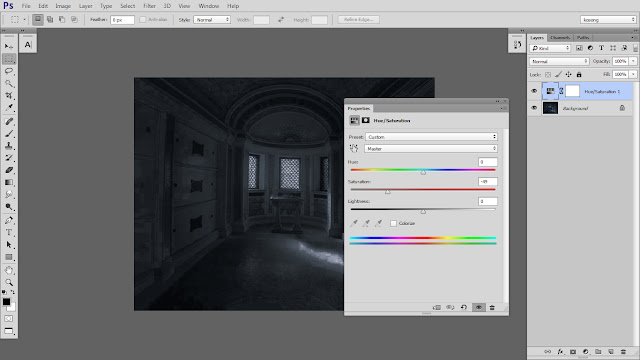The width and height of the screenshot is (640, 360).
Task: Select the Horizontal Type tool
Action: click(x=9, y=232)
